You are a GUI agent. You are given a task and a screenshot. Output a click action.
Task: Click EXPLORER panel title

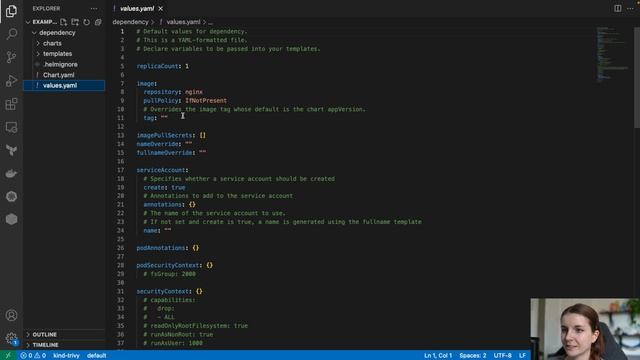coord(46,9)
